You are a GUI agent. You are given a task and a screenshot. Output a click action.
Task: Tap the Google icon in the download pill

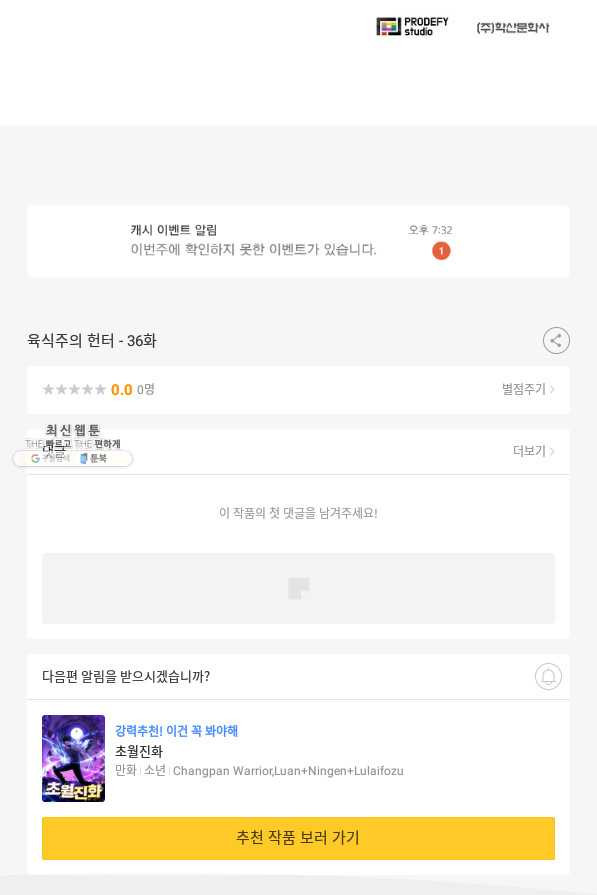[35, 458]
